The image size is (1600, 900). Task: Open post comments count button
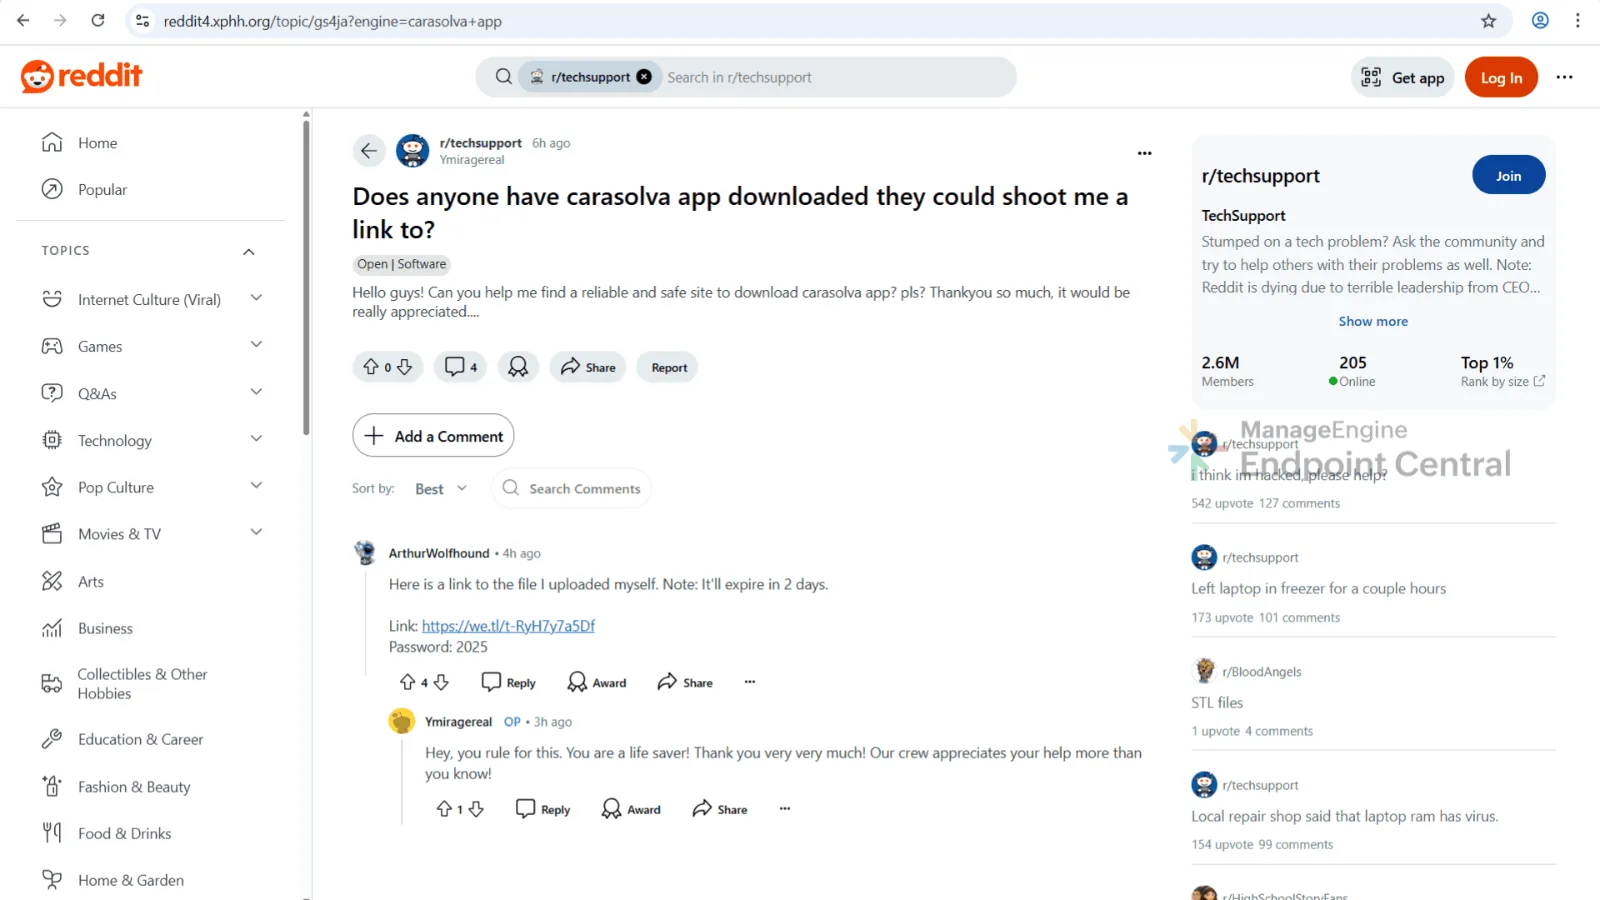(x=461, y=367)
